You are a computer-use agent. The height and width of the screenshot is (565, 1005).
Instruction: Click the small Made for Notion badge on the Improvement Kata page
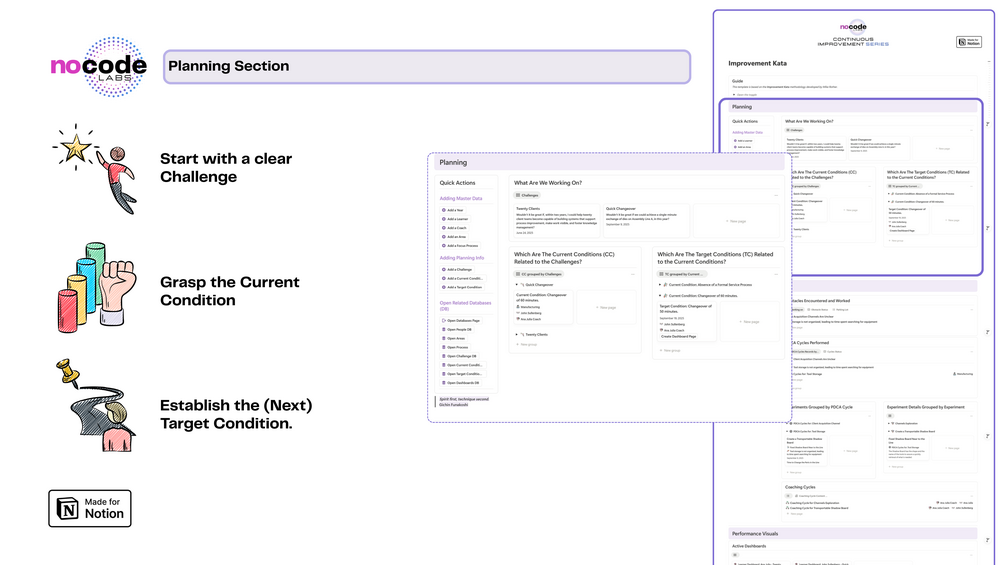pyautogui.click(x=968, y=42)
